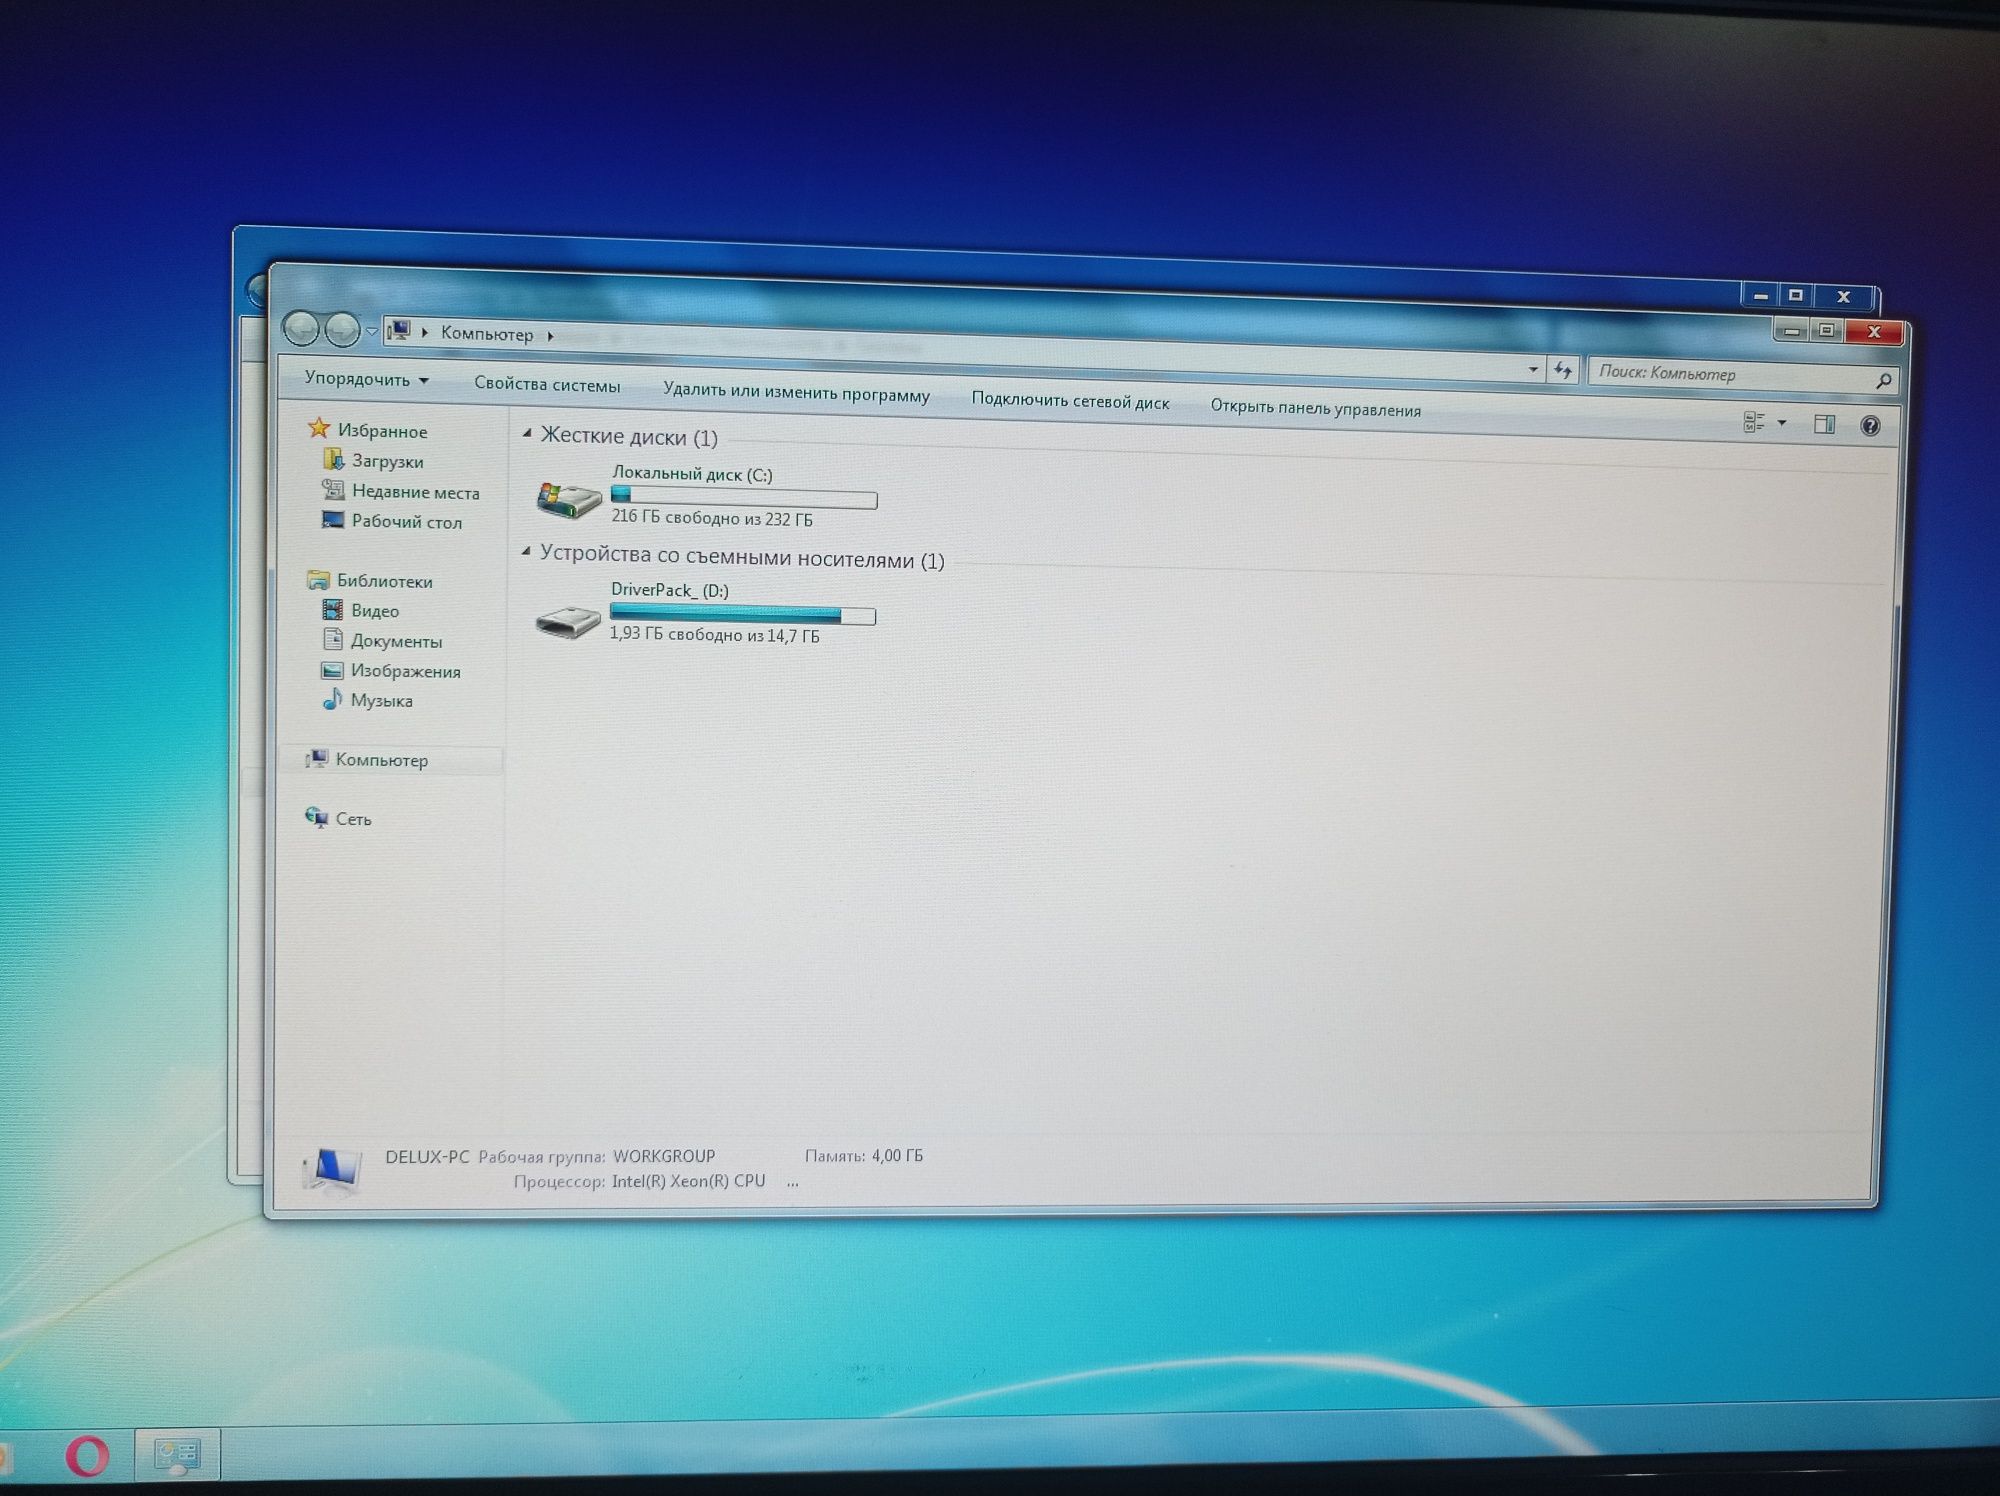The width and height of the screenshot is (2000, 1496).
Task: Close the background window behind Explorer
Action: (x=1845, y=296)
